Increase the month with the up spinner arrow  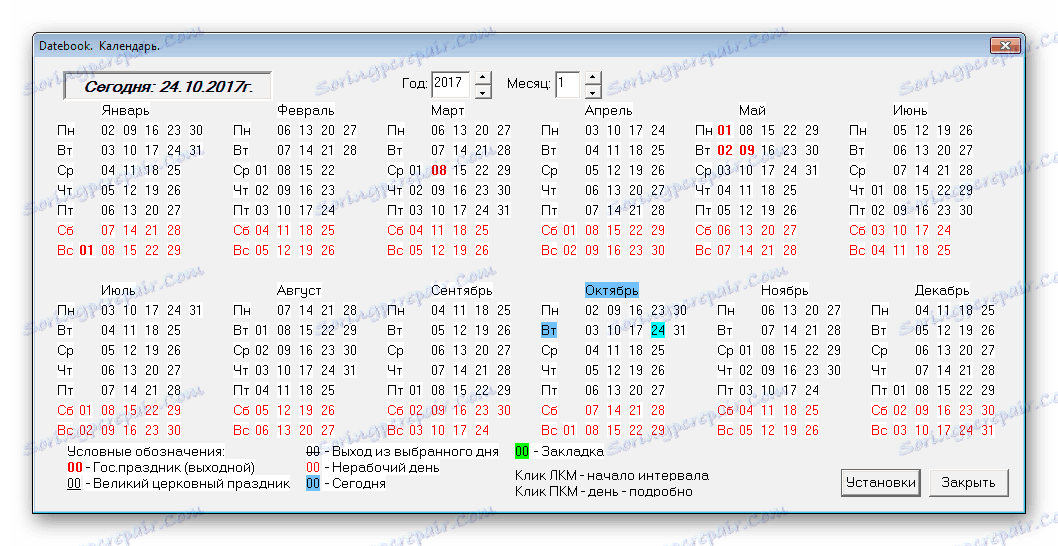coord(592,78)
